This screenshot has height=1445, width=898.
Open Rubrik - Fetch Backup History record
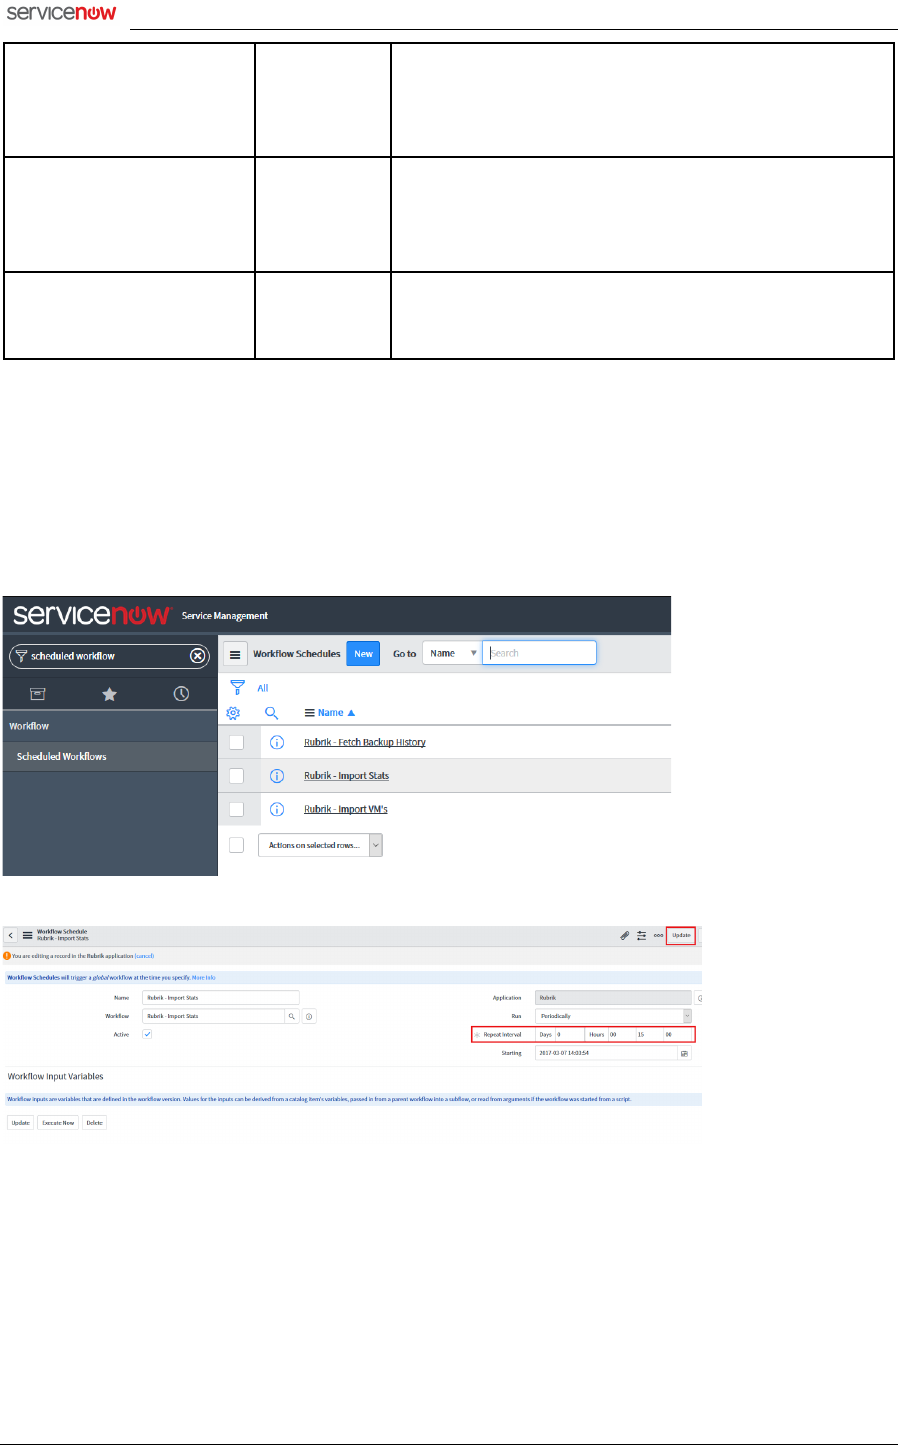point(365,742)
